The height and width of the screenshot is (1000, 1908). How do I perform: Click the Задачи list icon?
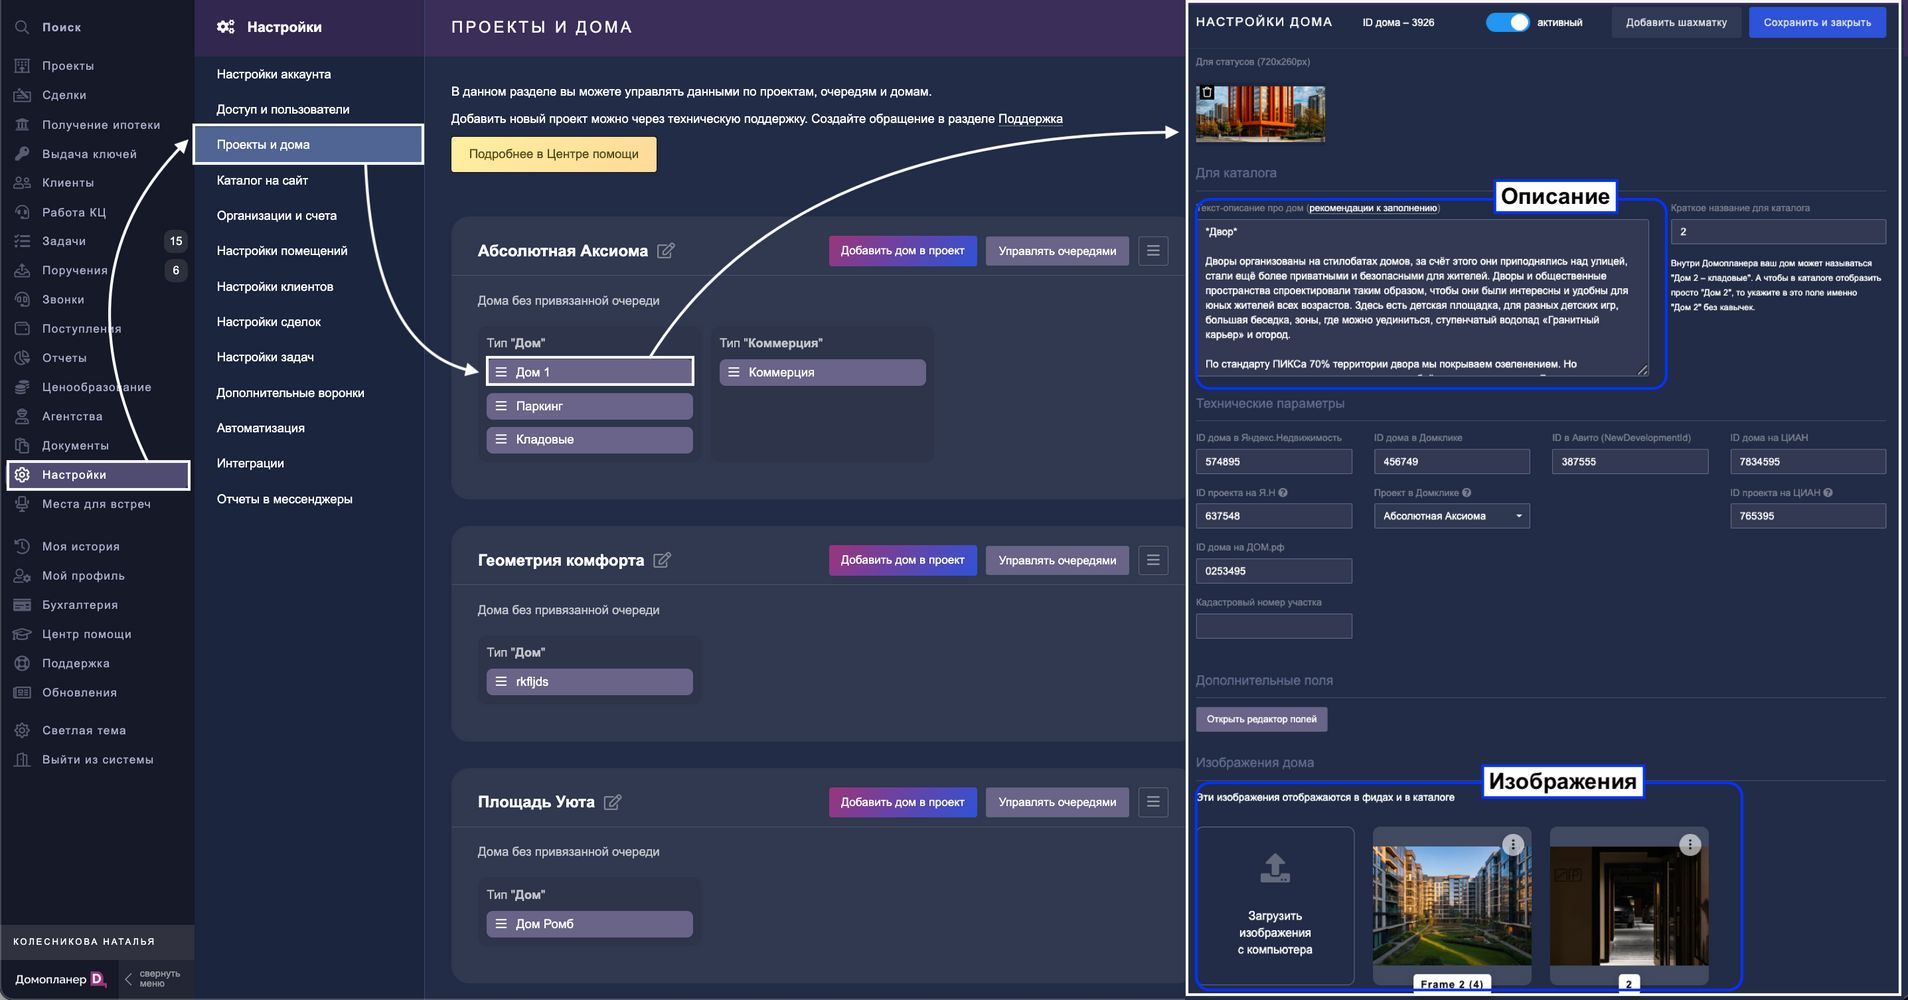tap(22, 241)
